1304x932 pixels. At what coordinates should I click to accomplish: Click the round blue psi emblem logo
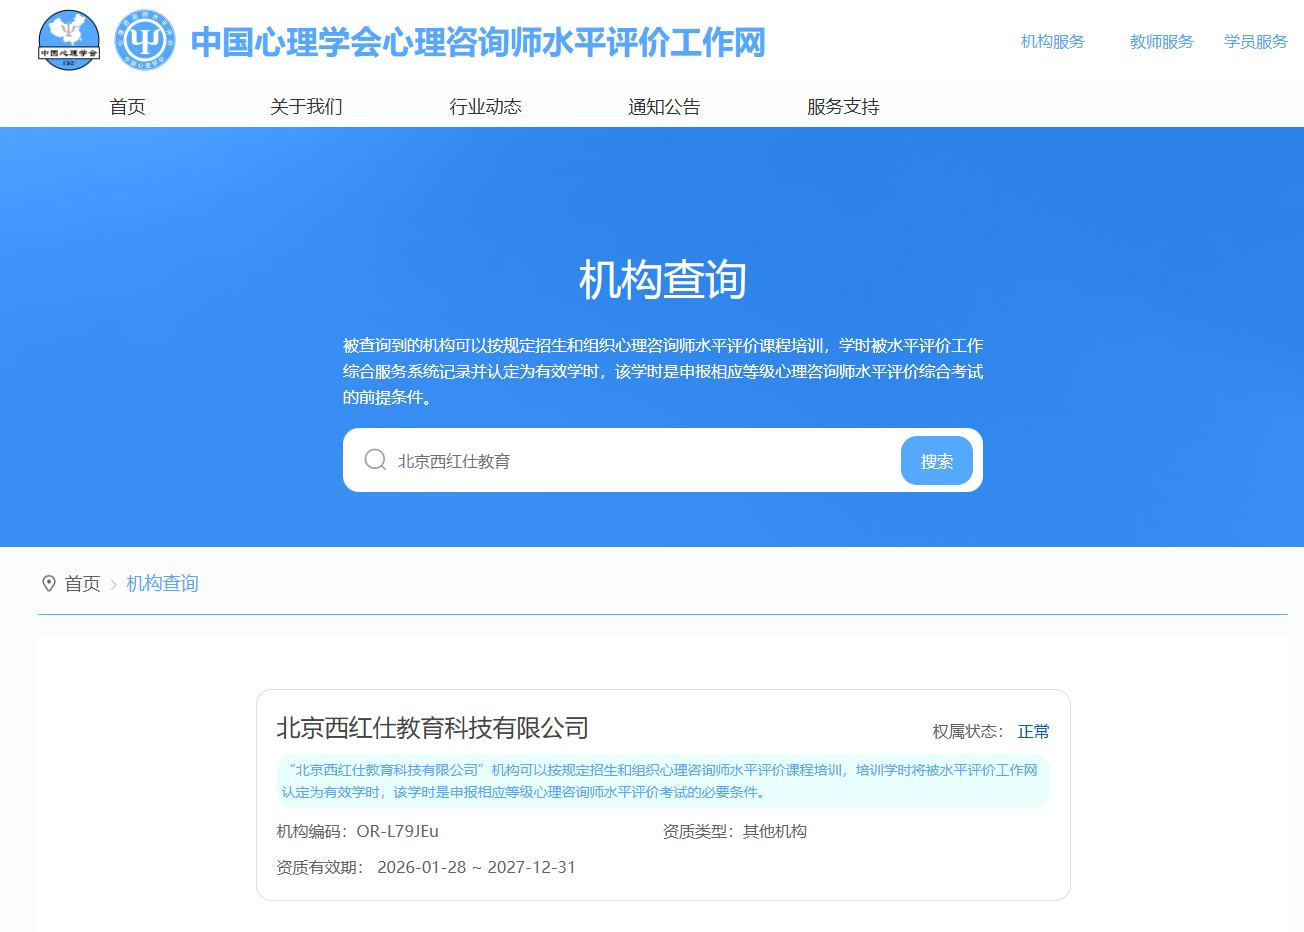[x=145, y=40]
